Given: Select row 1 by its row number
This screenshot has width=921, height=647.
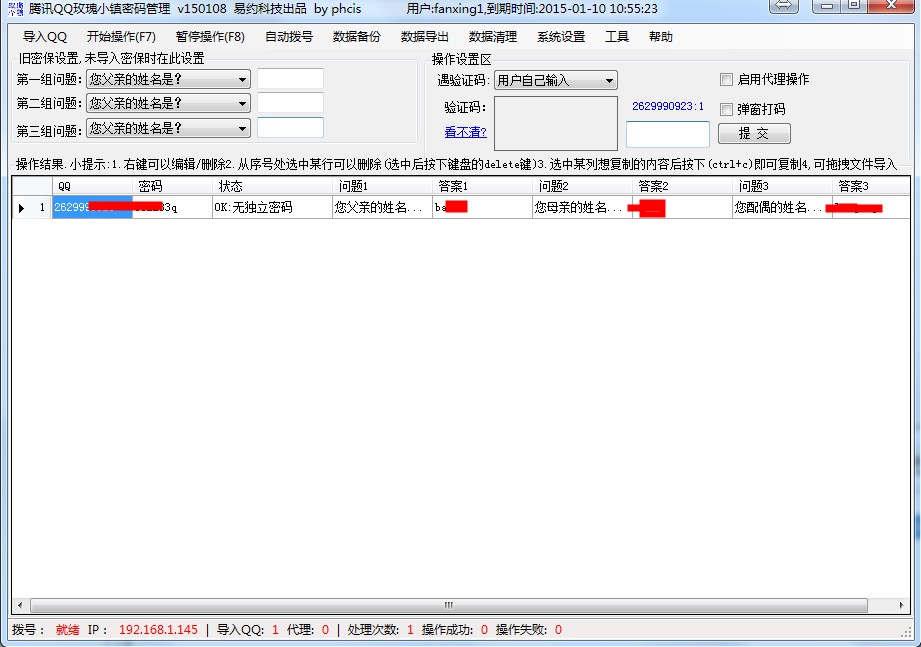Looking at the screenshot, I should click(x=32, y=207).
